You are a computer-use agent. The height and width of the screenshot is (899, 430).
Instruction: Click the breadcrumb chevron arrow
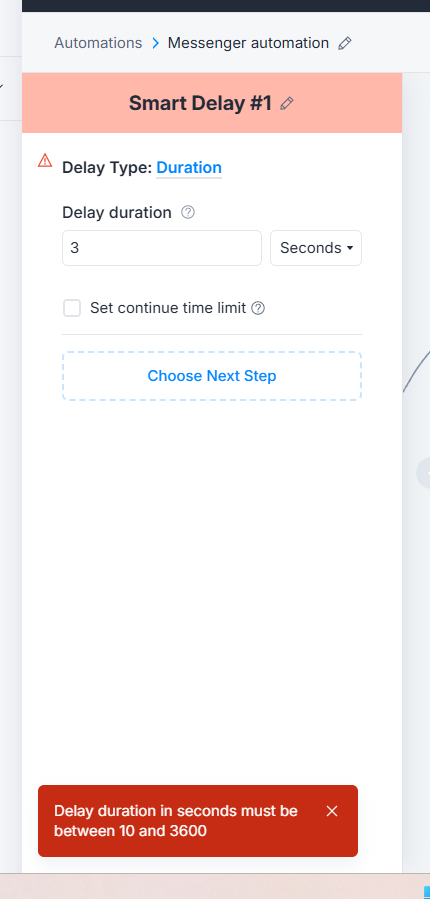(x=155, y=44)
